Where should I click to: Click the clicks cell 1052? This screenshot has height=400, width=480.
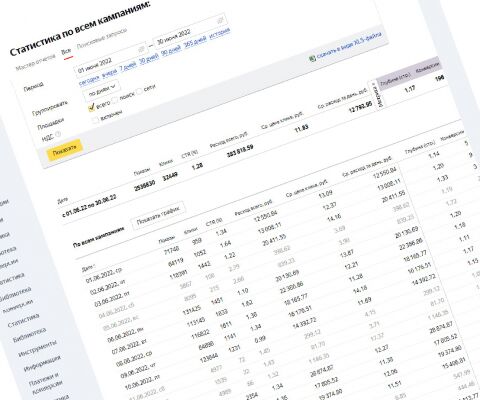[199, 254]
